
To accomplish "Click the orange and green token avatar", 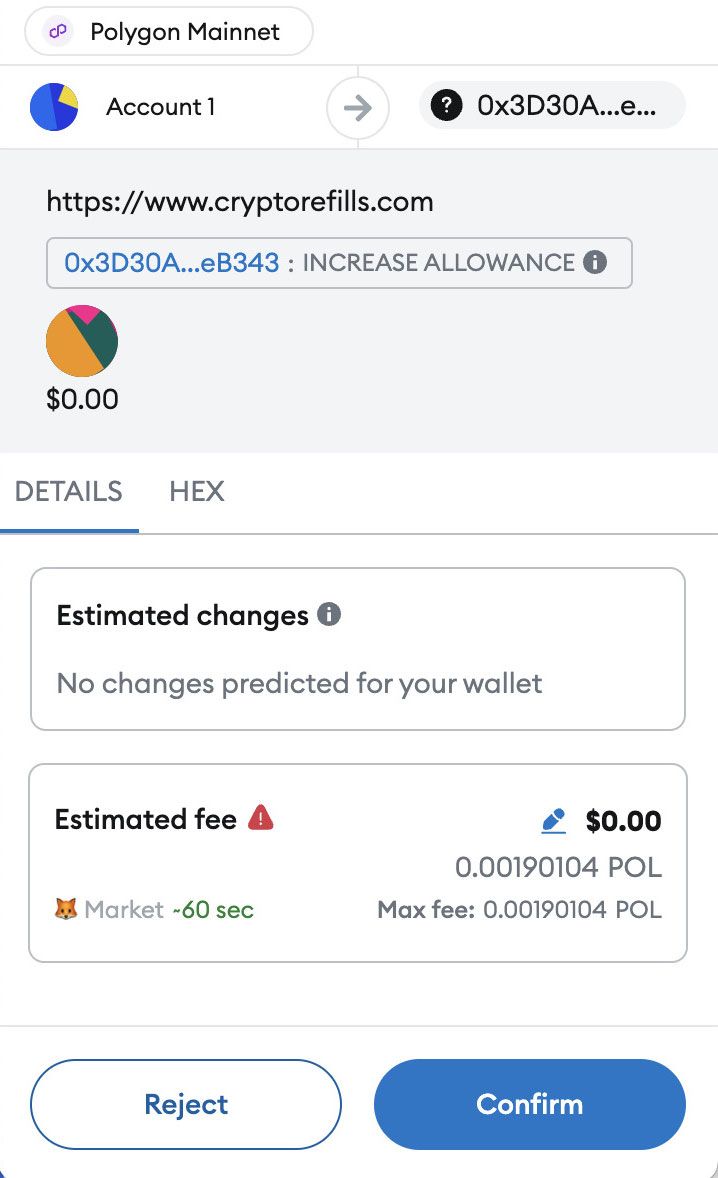I will tap(82, 341).
